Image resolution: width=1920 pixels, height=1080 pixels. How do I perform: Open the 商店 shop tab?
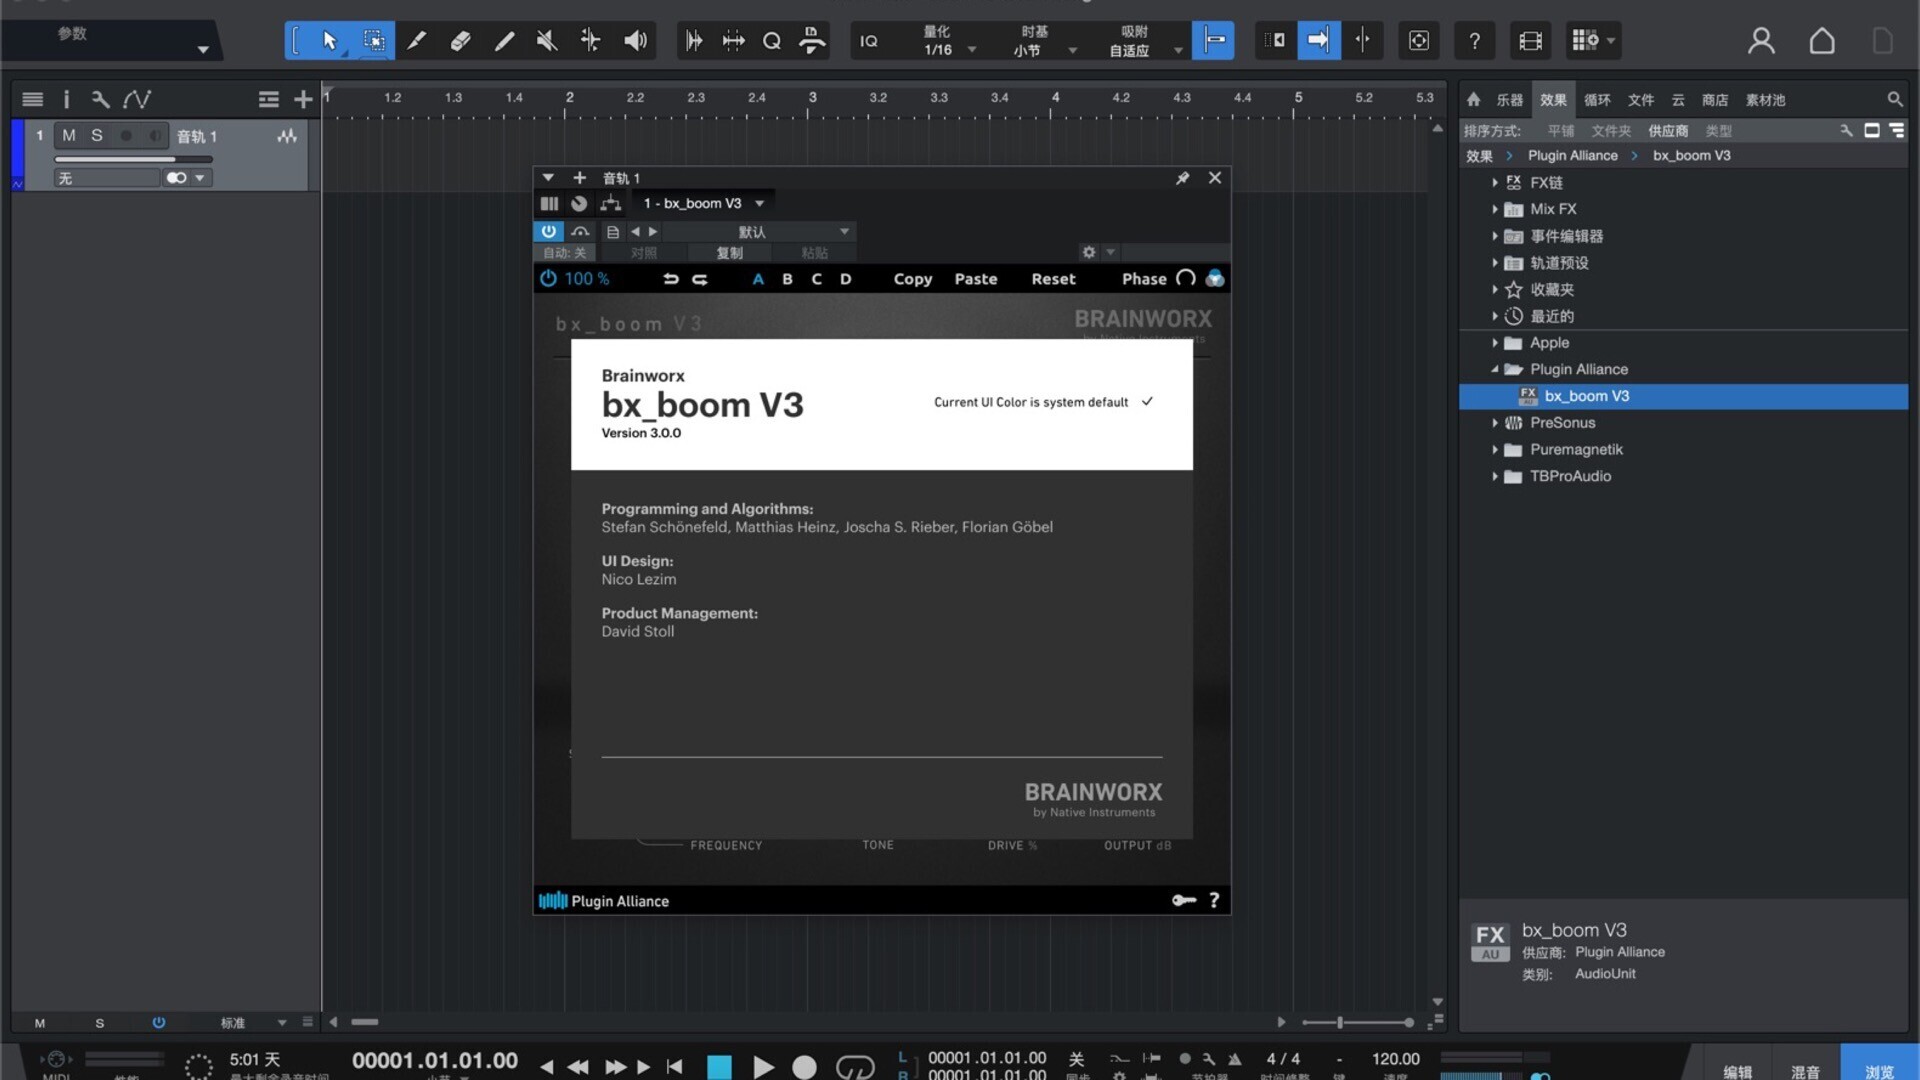(1715, 100)
